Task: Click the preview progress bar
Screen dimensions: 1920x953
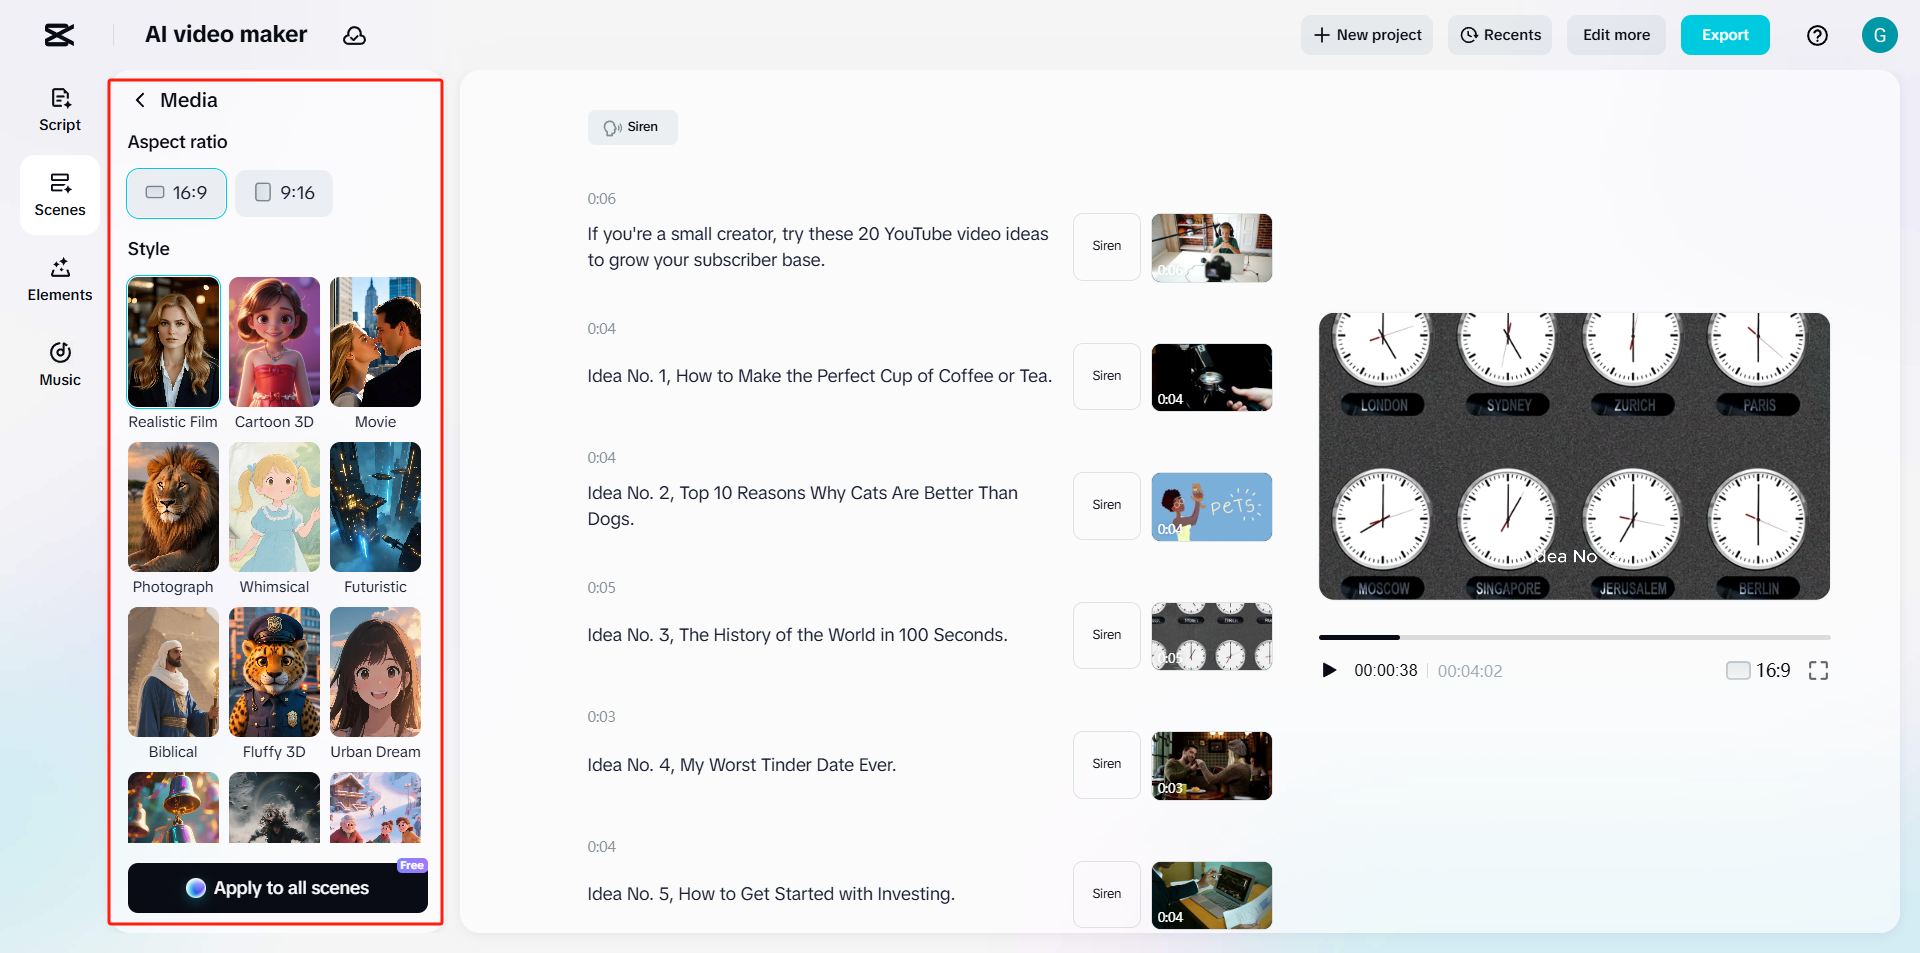Action: click(x=1574, y=637)
